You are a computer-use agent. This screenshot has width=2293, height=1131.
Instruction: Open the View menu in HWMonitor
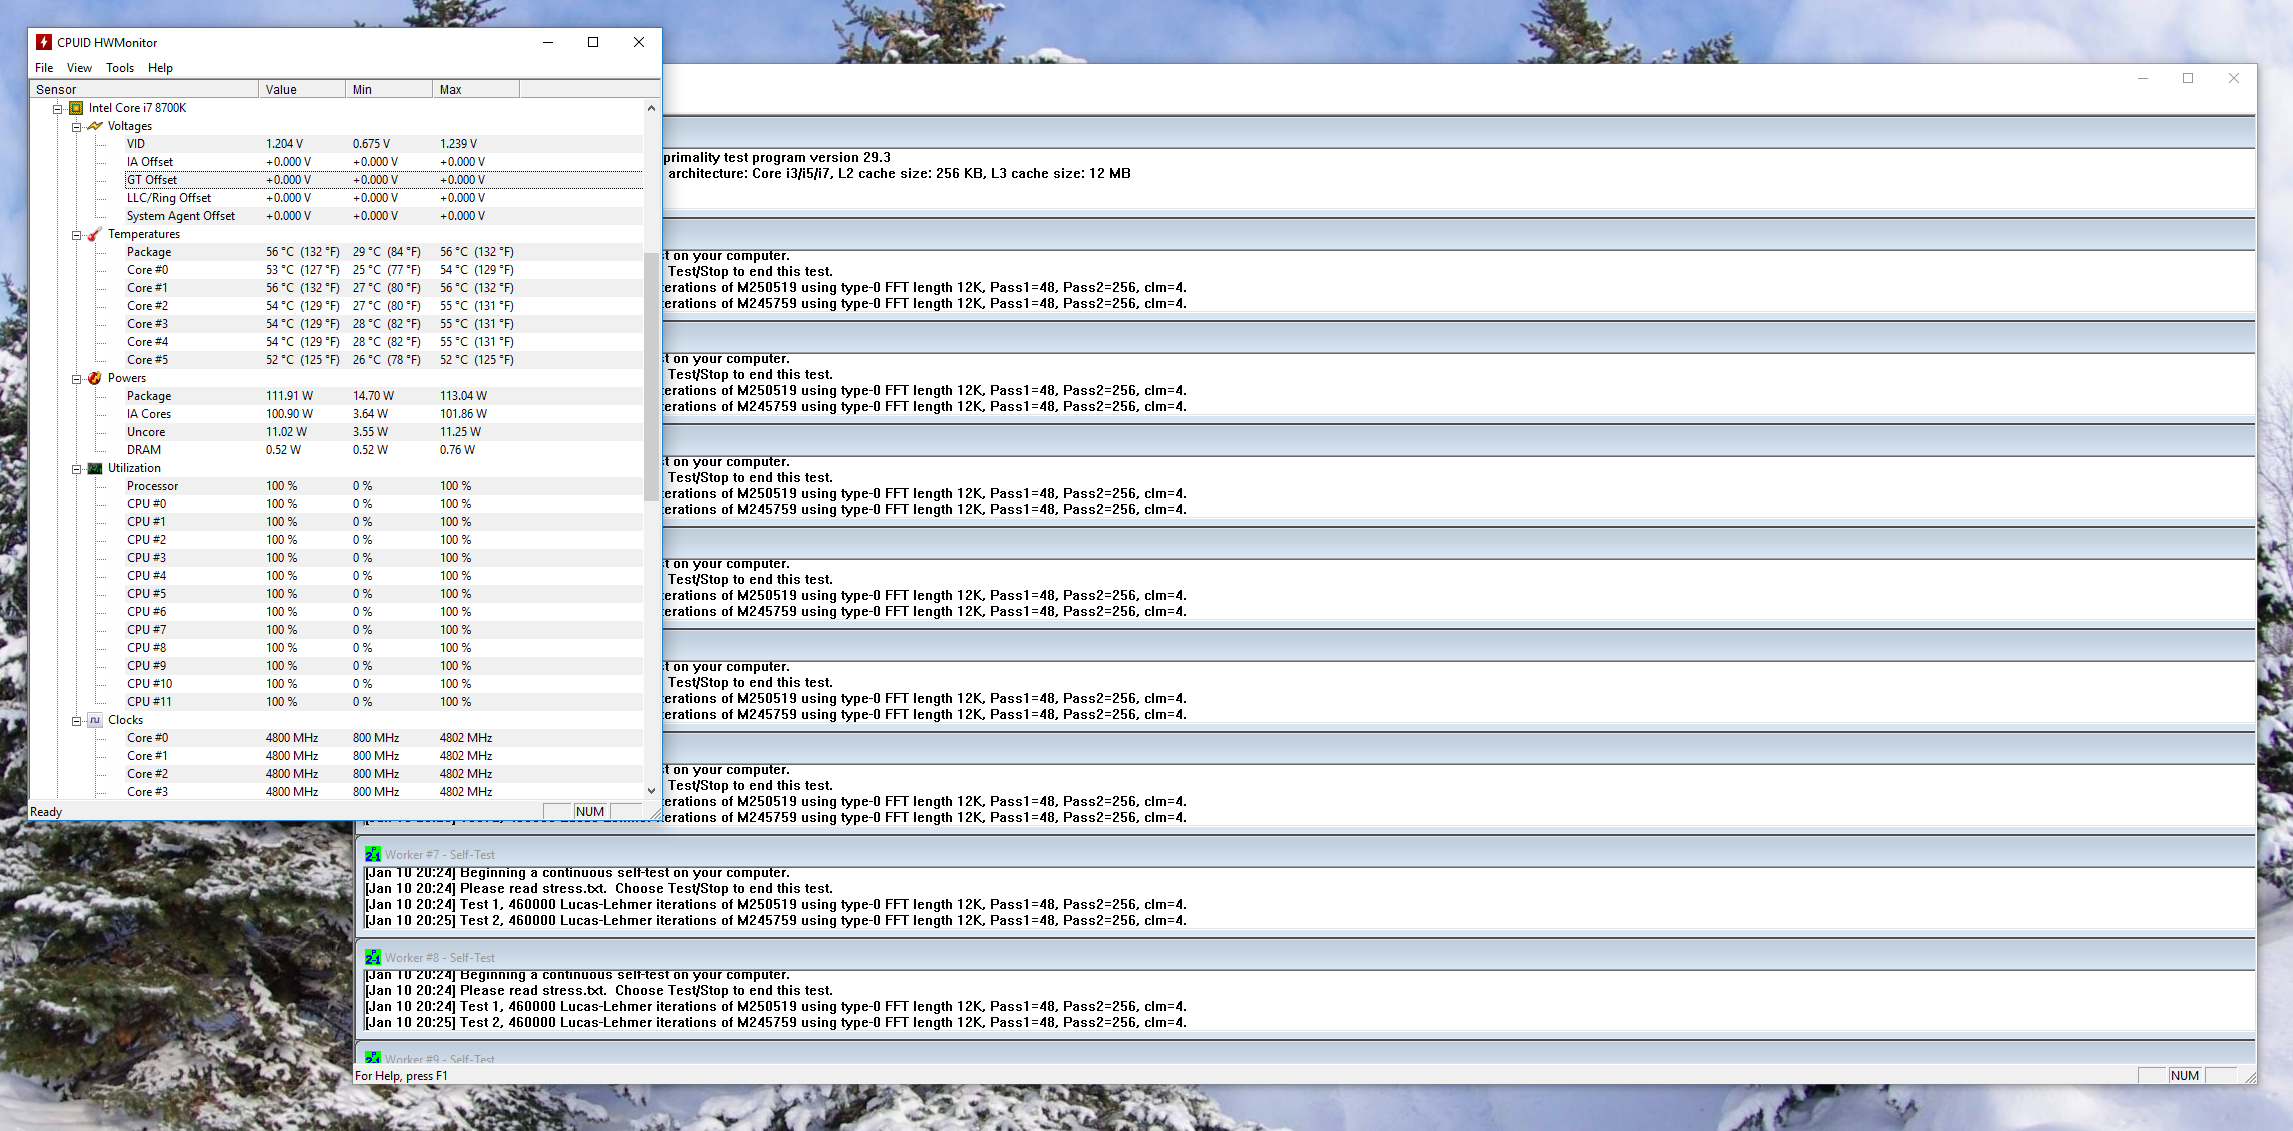point(79,68)
